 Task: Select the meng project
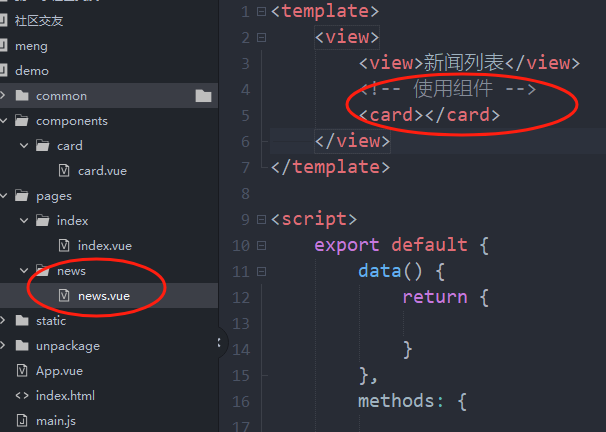31,46
